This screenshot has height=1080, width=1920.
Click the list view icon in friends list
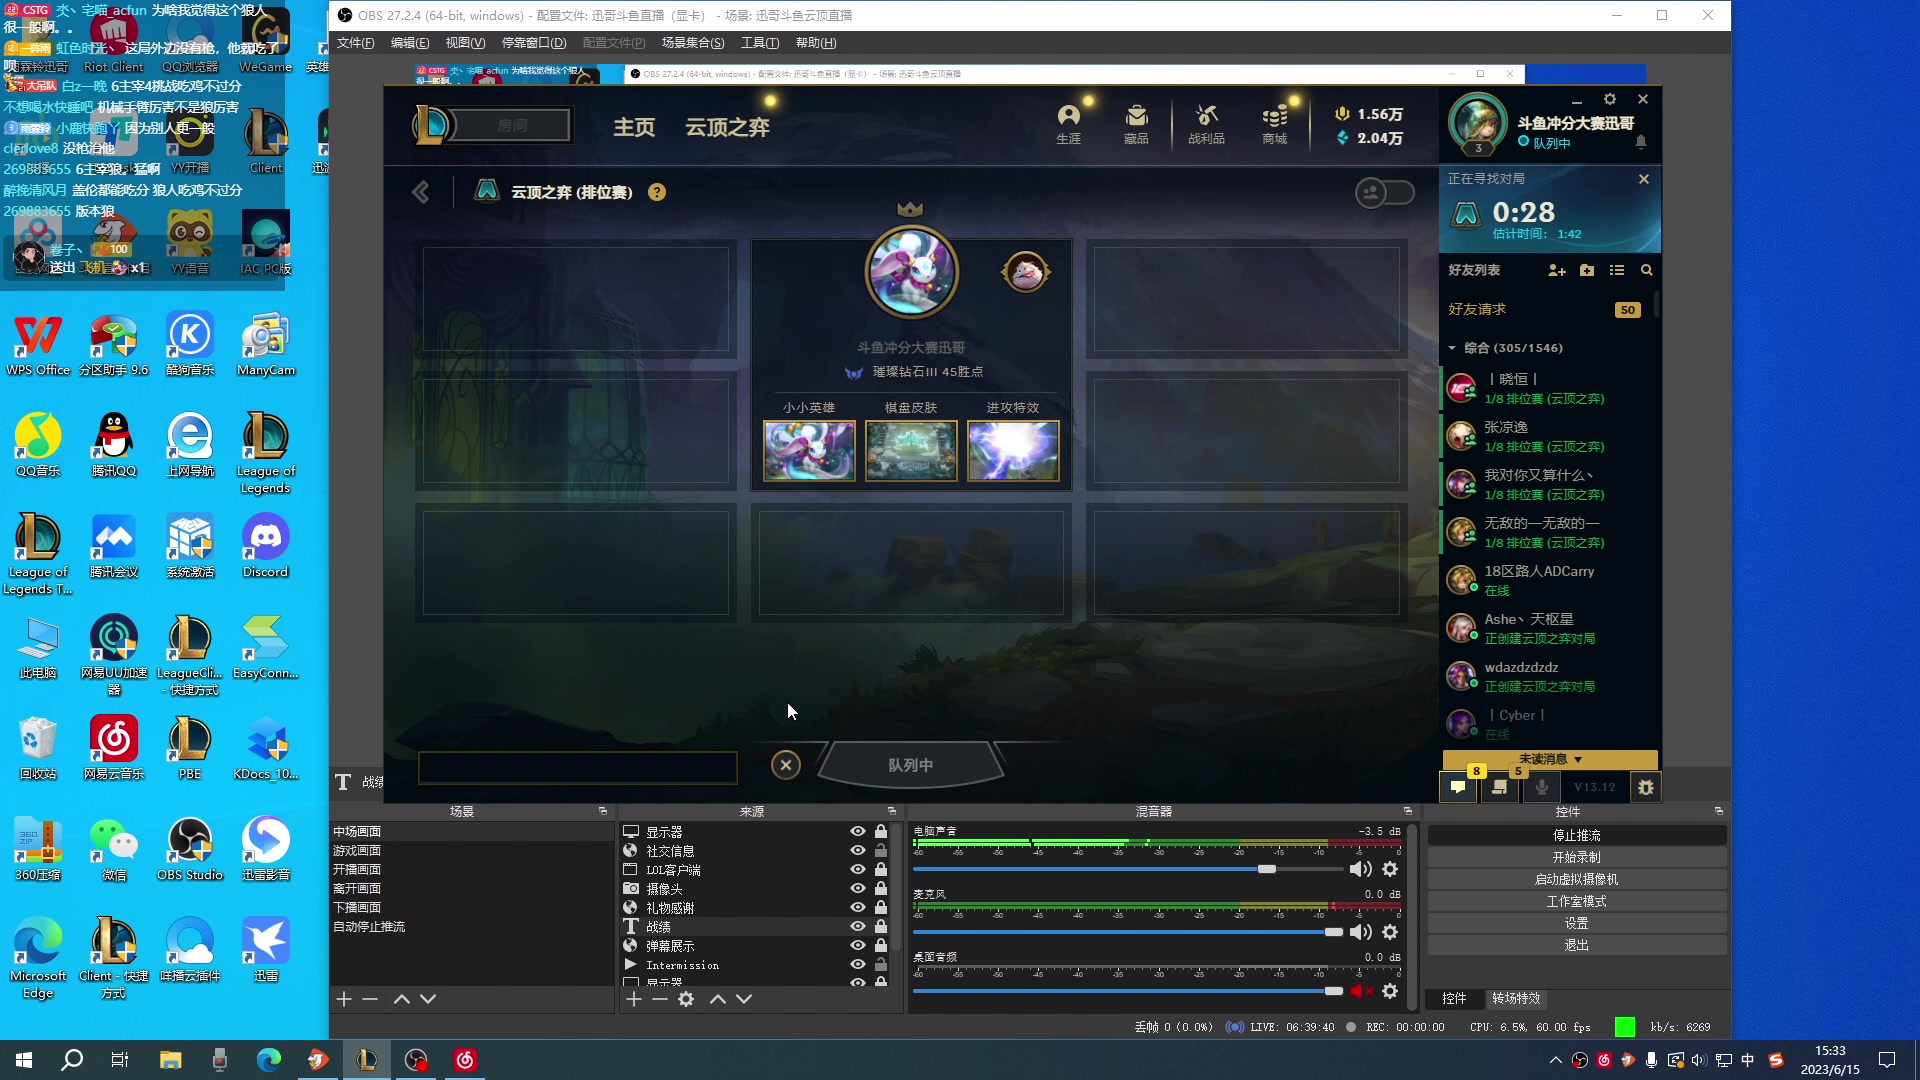tap(1617, 270)
